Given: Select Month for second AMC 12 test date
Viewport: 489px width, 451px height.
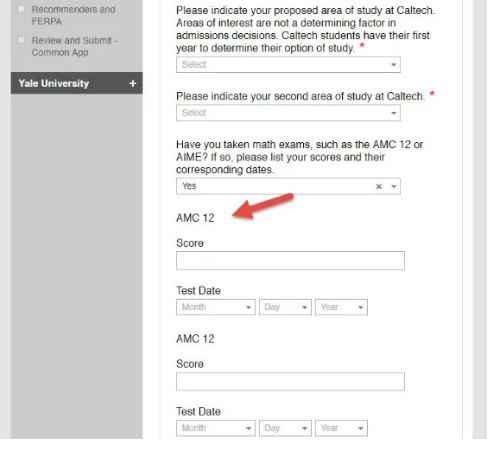Looking at the screenshot, I should pos(216,428).
